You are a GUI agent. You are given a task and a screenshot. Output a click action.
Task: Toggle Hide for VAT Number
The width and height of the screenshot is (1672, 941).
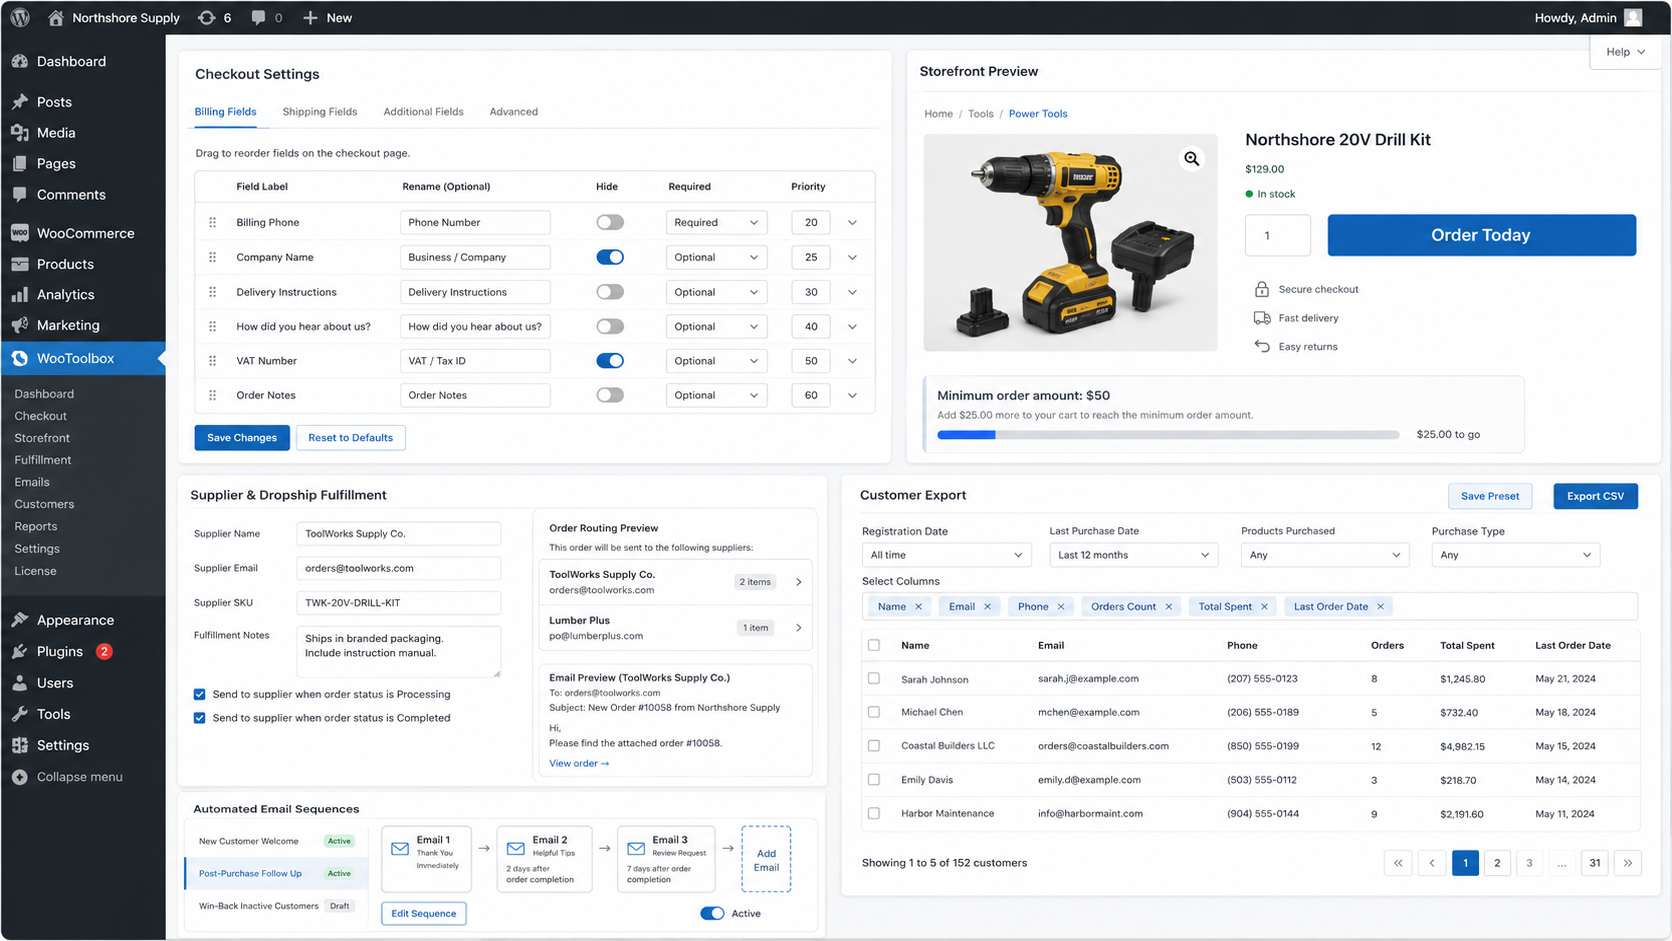(x=610, y=361)
